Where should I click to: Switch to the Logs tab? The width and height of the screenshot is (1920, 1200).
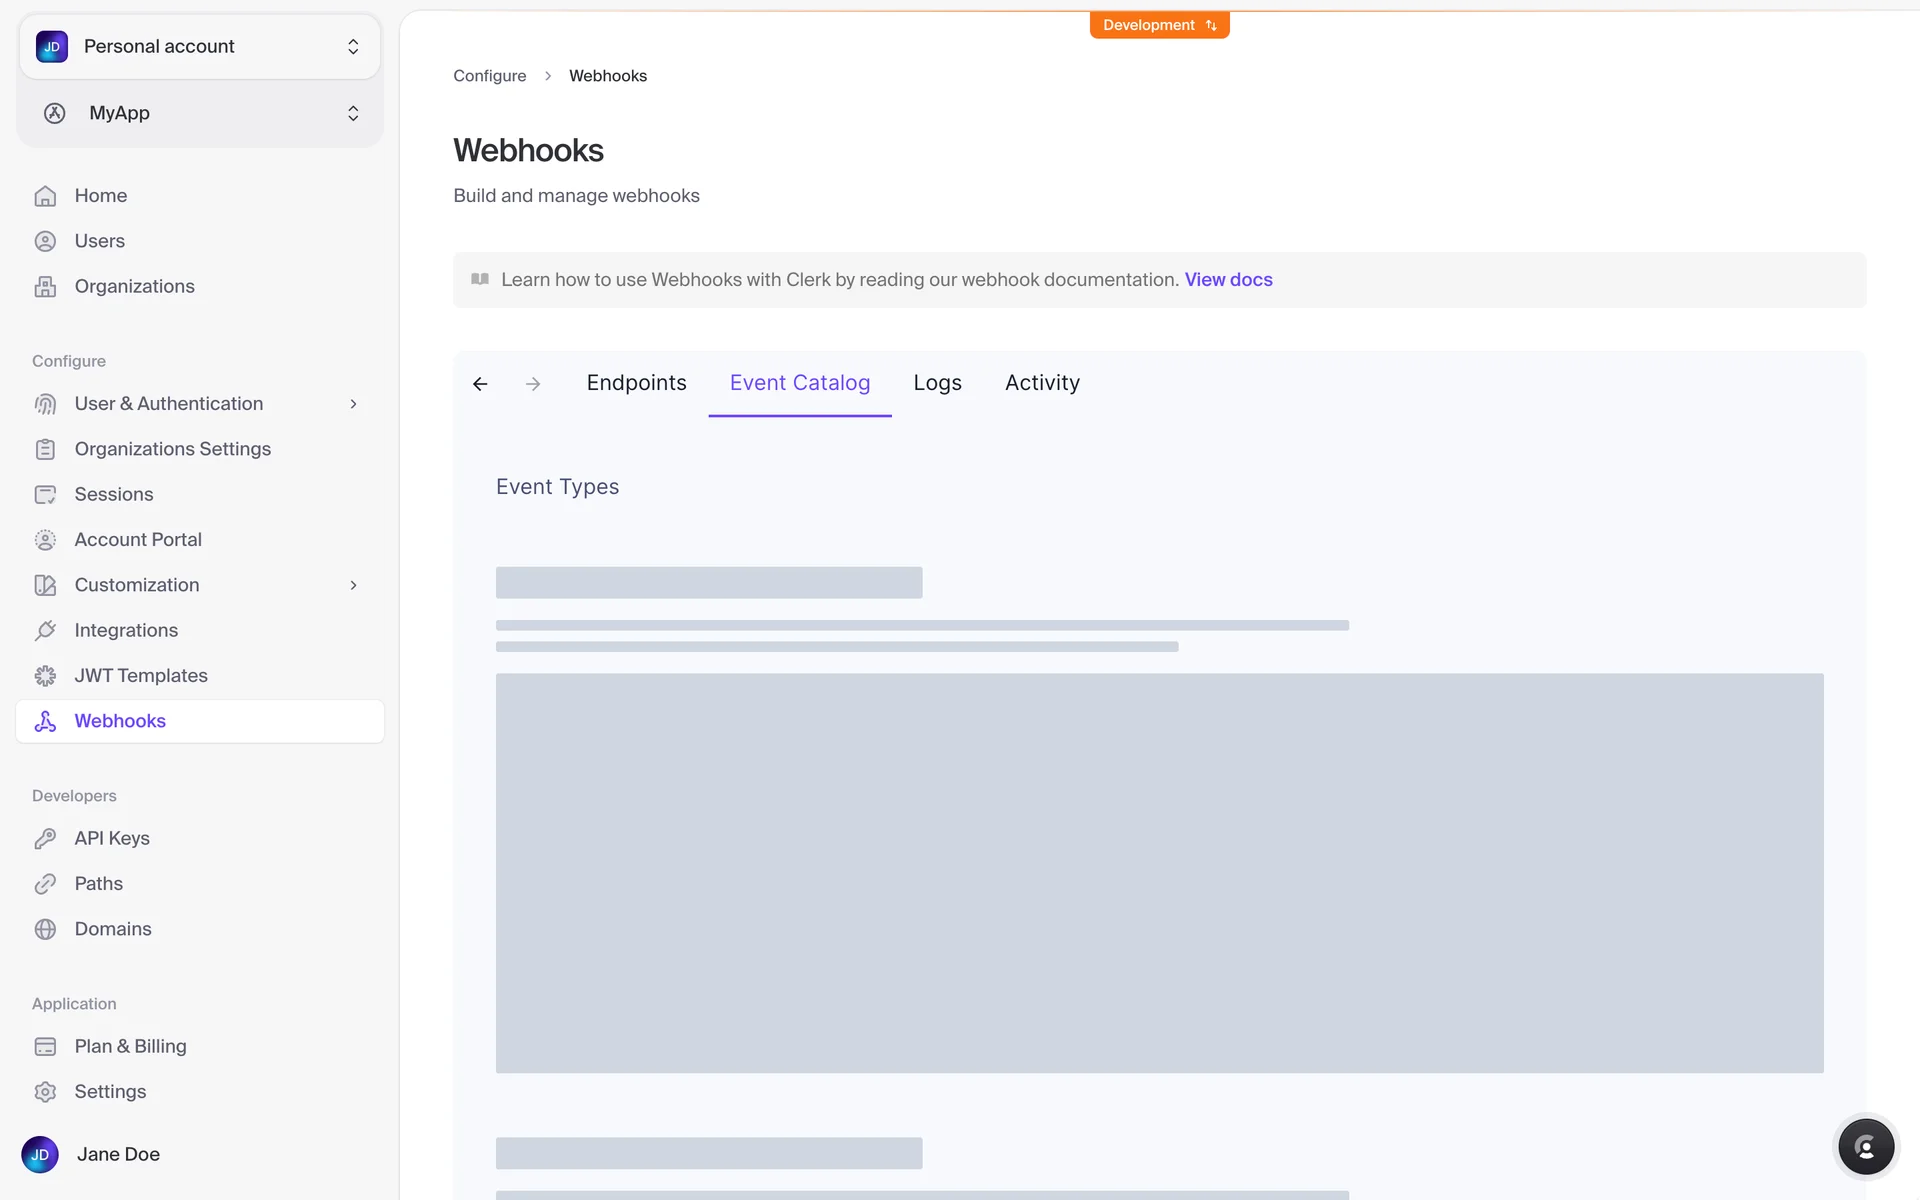(x=937, y=383)
